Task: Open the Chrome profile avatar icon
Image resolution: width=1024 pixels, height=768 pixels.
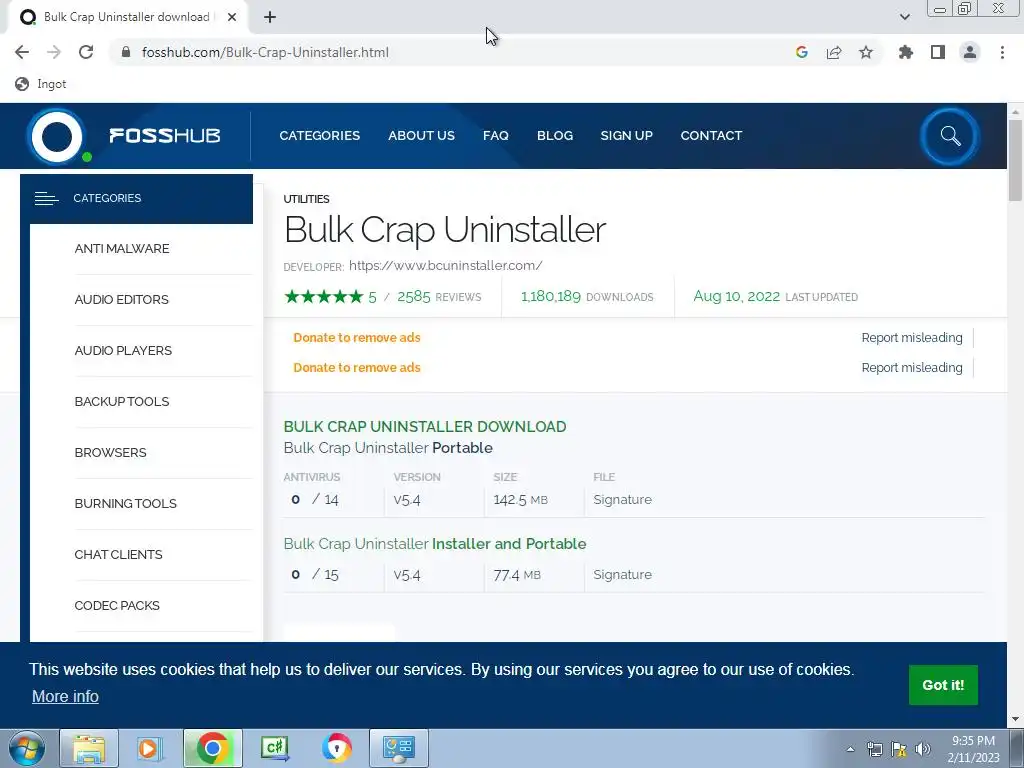Action: pos(970,52)
